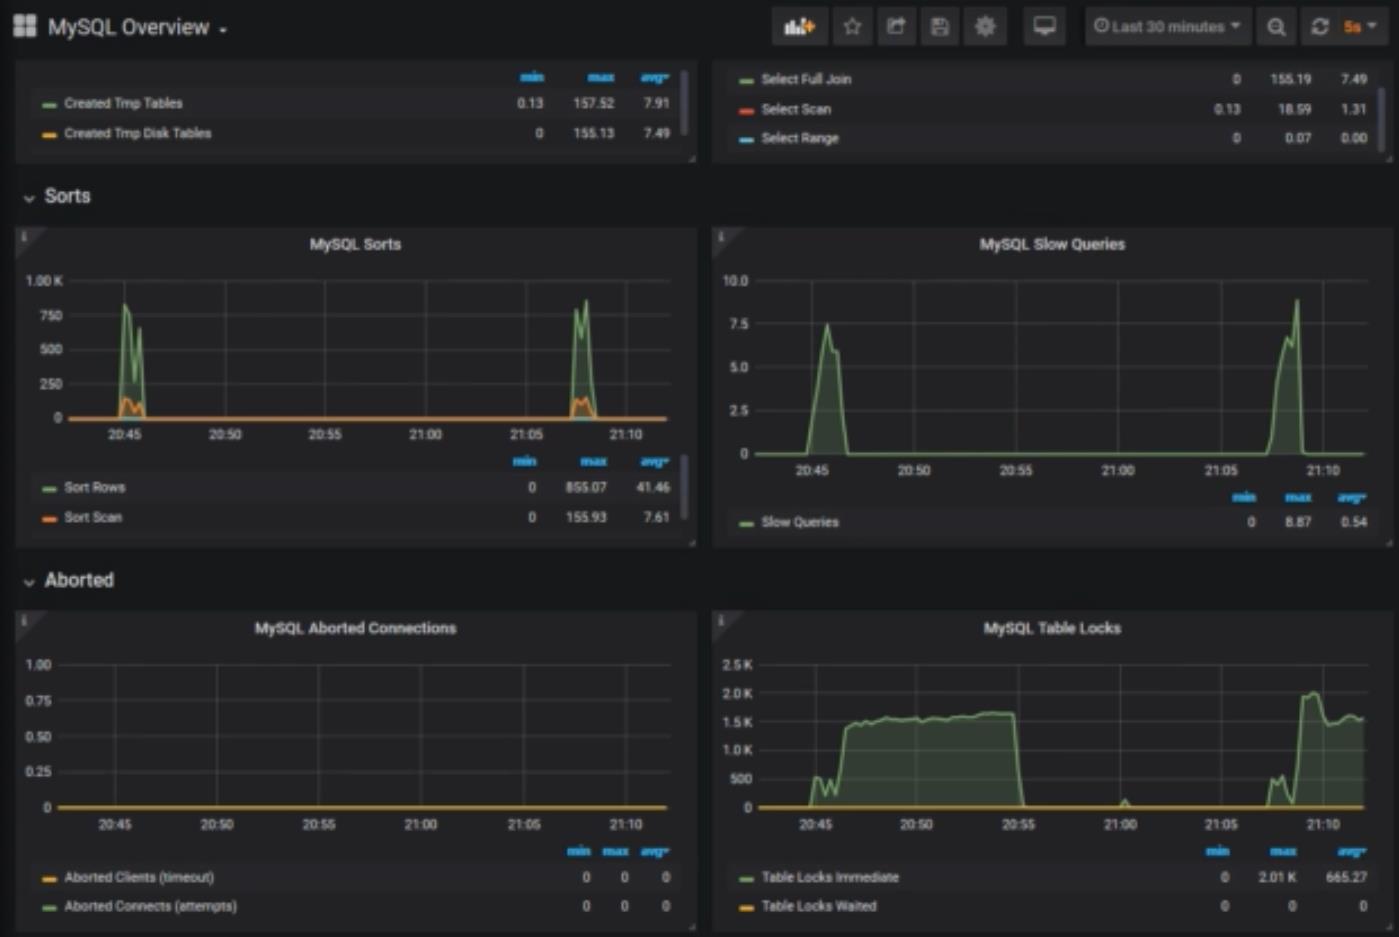Viewport: 1399px width, 937px height.
Task: Open the MySQL Table Locks panel title menu
Action: [x=1052, y=628]
